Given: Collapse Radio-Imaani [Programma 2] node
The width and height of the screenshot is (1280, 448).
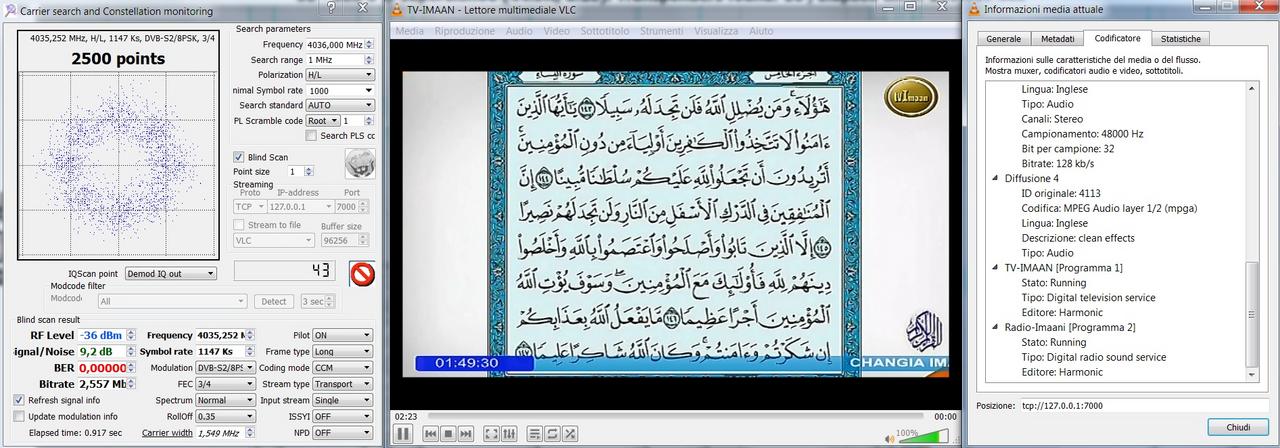Looking at the screenshot, I should point(995,327).
